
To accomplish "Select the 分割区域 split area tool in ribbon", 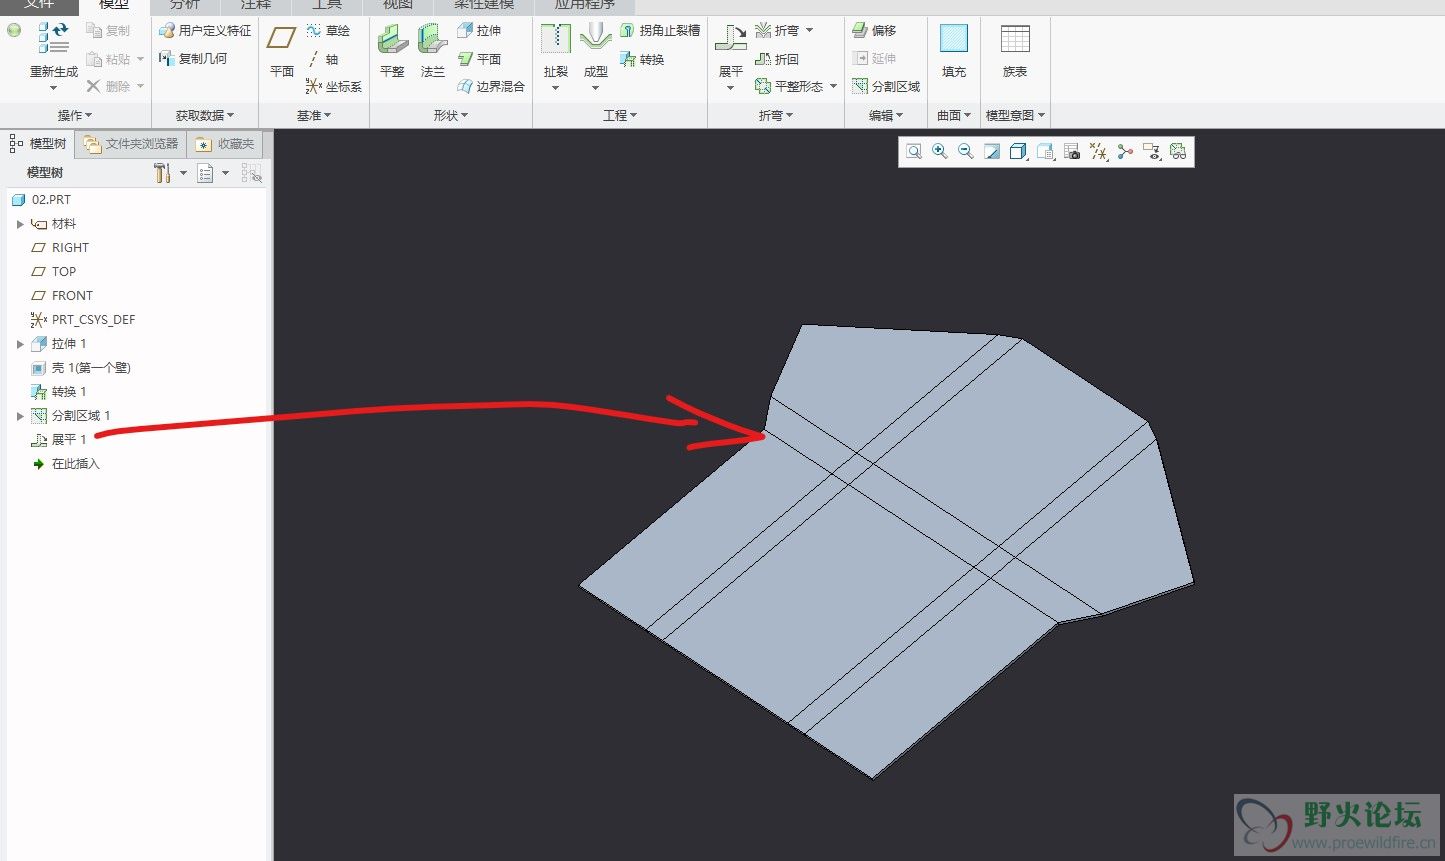I will click(x=886, y=87).
